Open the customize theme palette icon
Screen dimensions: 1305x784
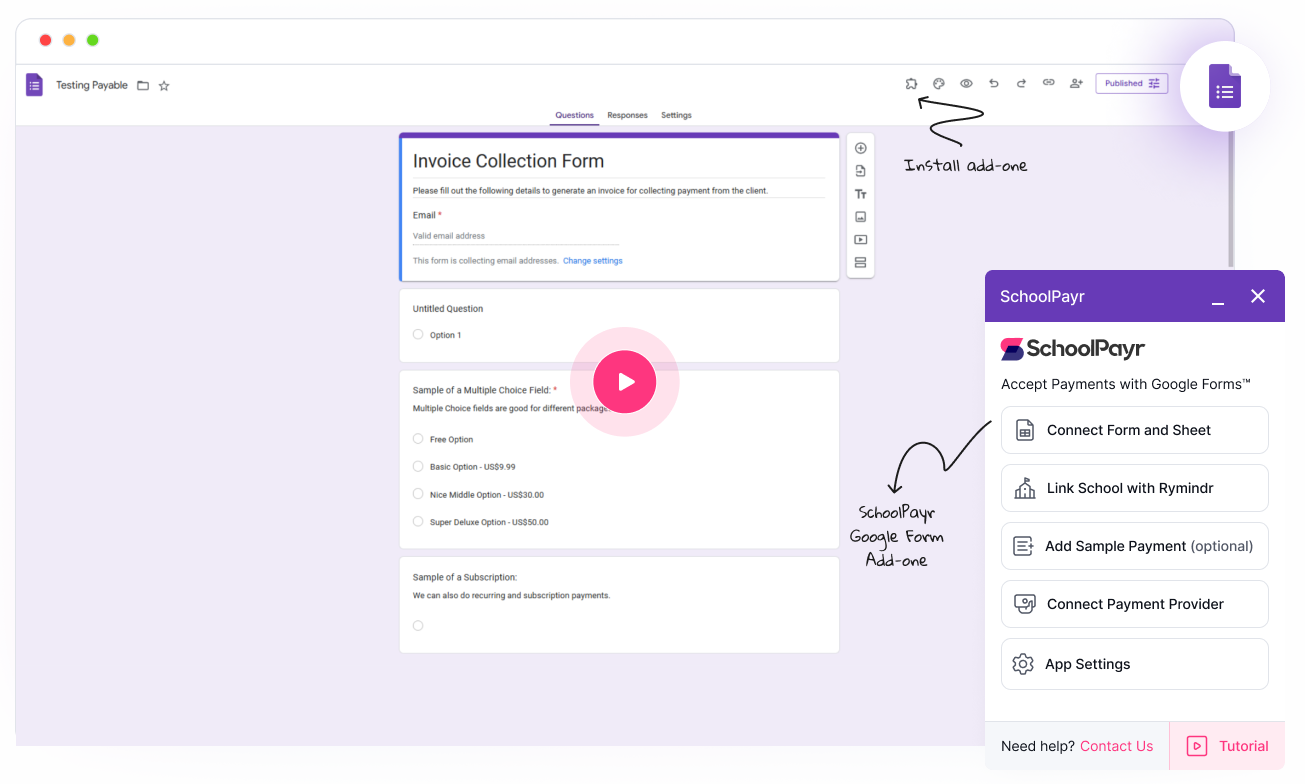coord(939,84)
